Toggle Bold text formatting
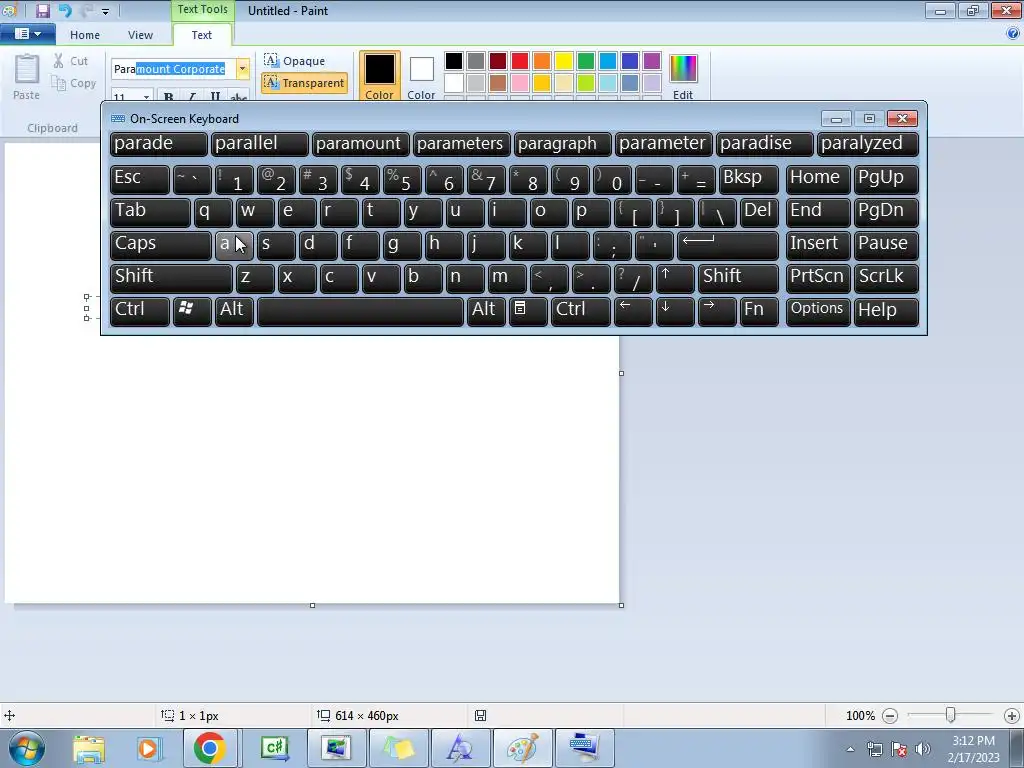The width and height of the screenshot is (1024, 768). coord(168,97)
